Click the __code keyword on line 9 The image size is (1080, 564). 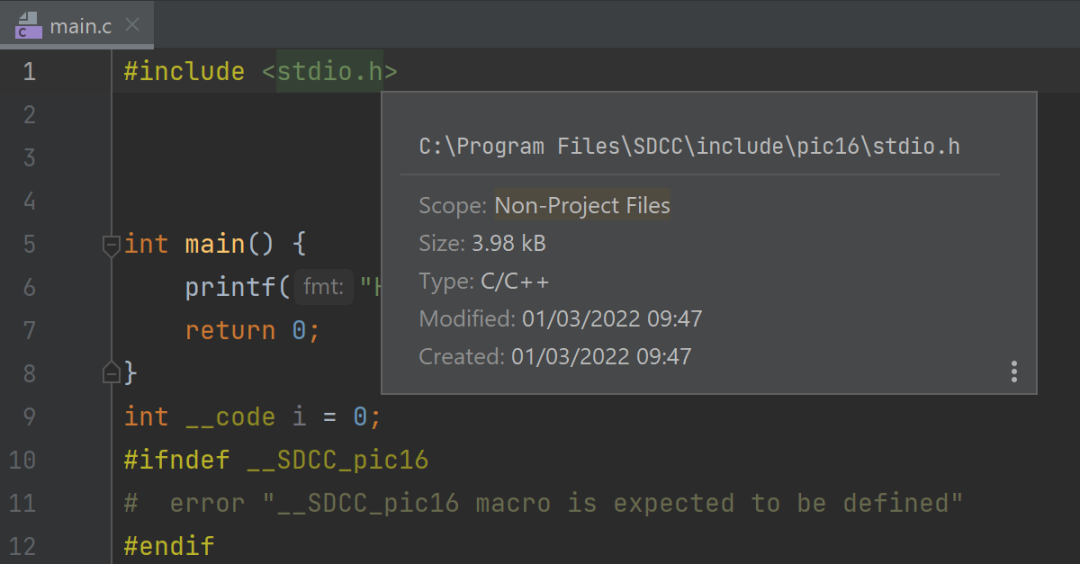pyautogui.click(x=230, y=417)
